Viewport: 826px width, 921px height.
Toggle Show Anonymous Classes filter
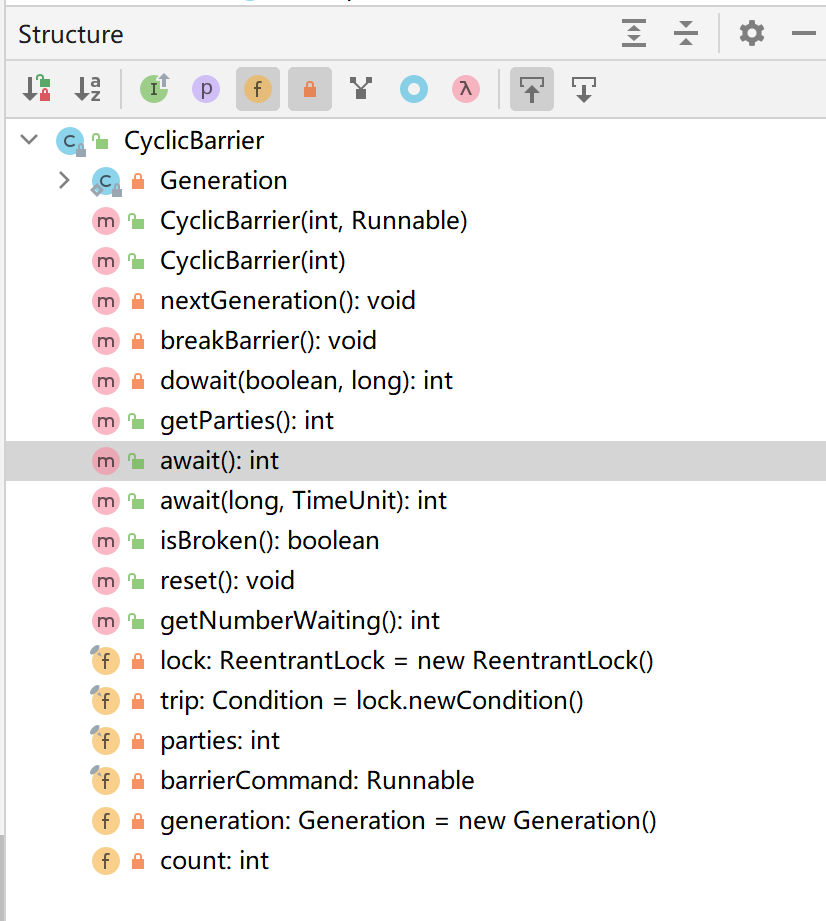click(x=414, y=89)
